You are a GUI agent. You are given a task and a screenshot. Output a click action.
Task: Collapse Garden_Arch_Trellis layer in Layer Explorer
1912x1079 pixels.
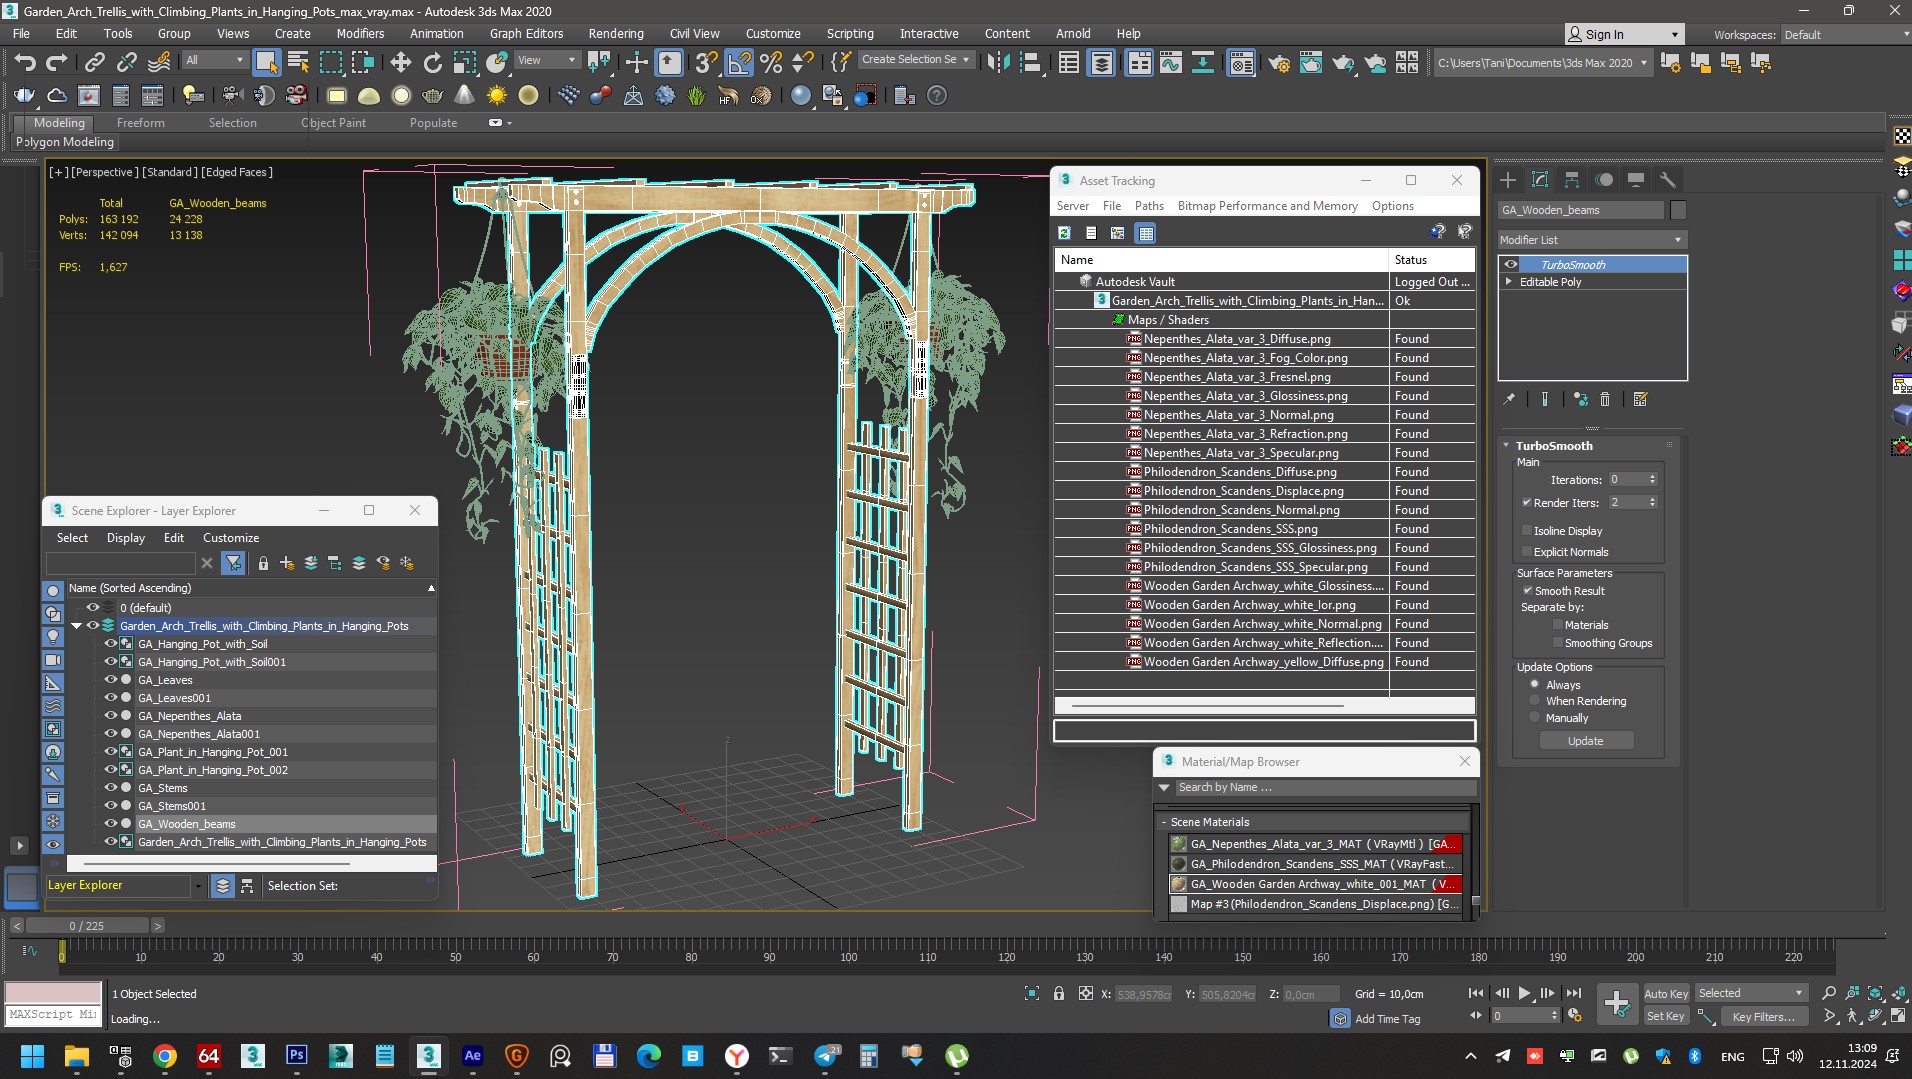pos(76,626)
